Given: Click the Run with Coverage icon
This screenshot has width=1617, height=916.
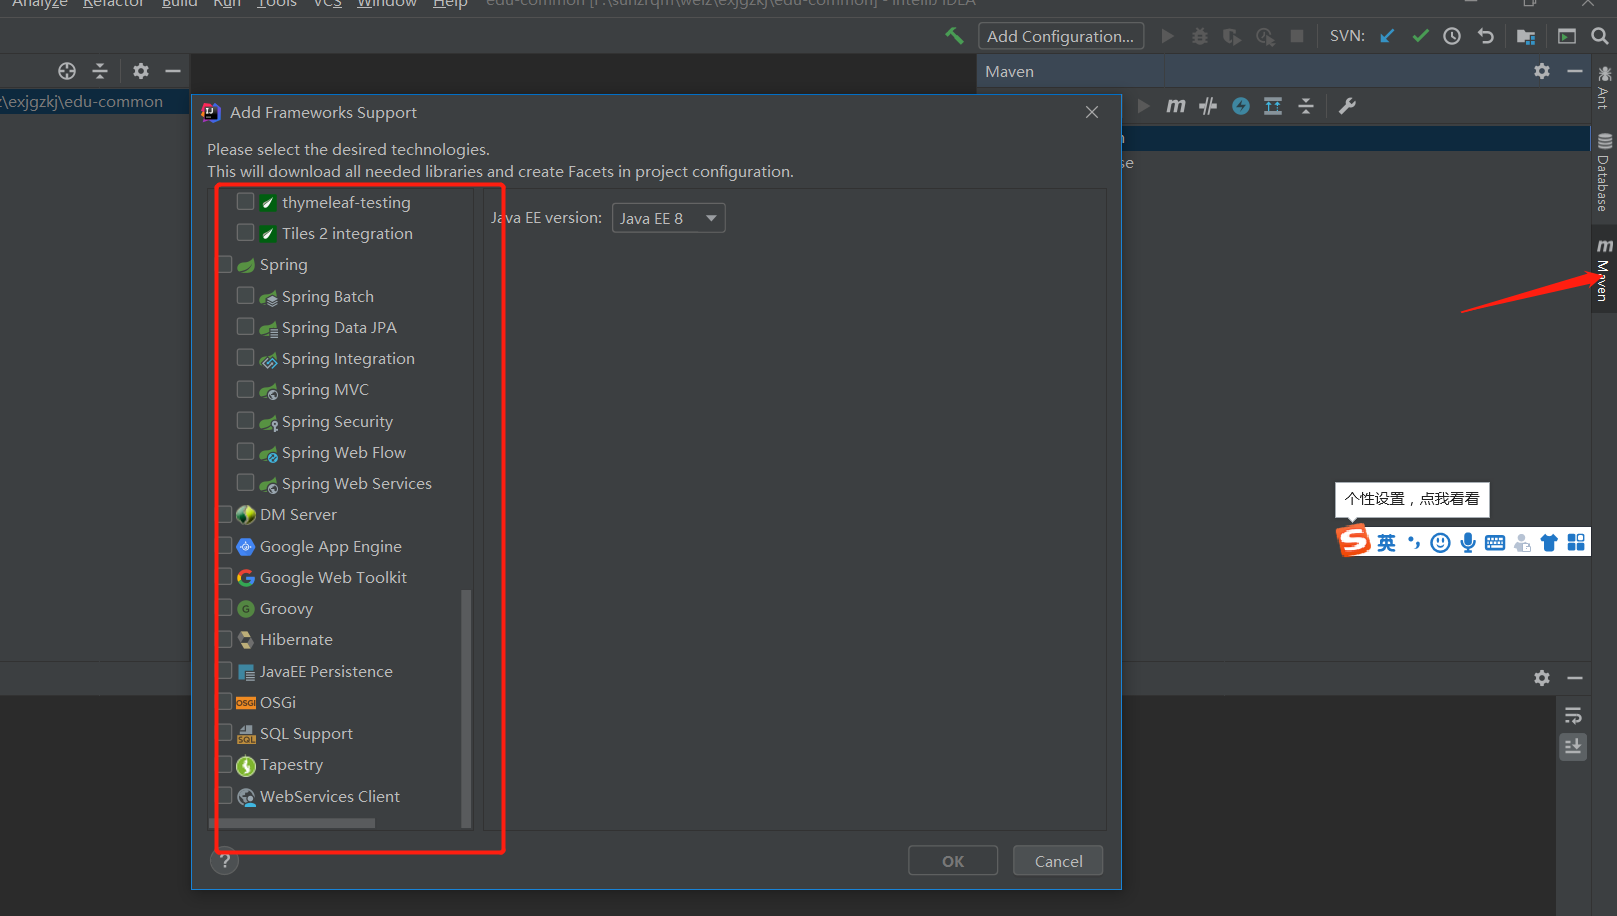Looking at the screenshot, I should tap(1232, 36).
